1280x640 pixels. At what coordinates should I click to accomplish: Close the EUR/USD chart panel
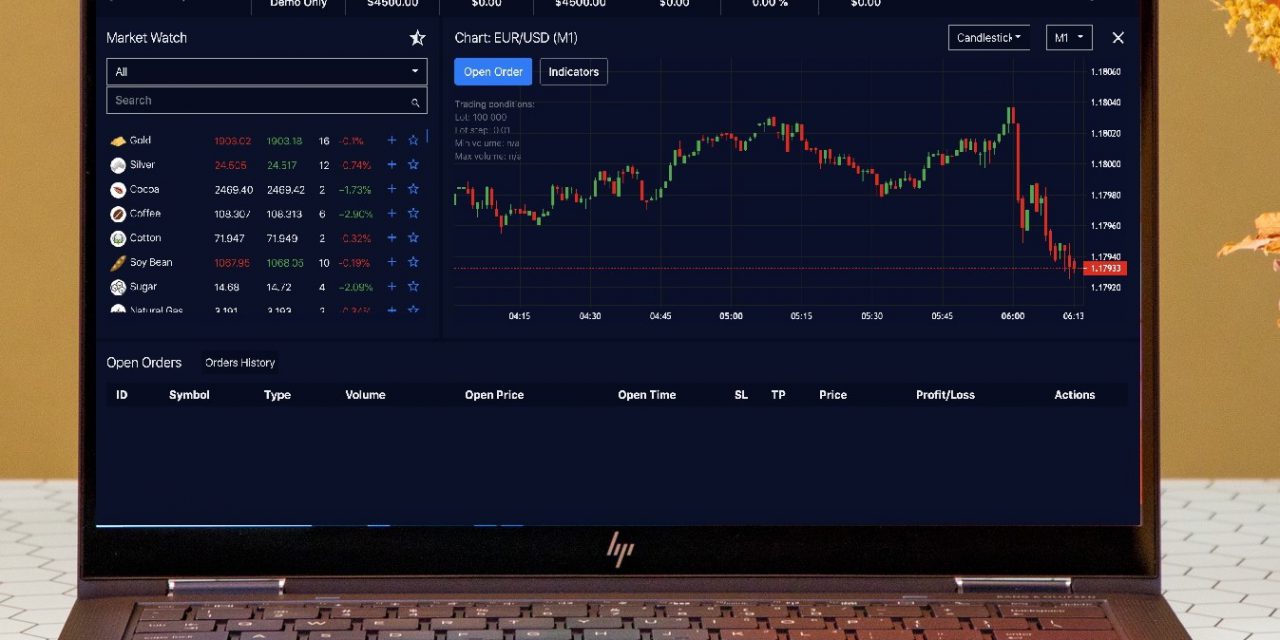1118,38
